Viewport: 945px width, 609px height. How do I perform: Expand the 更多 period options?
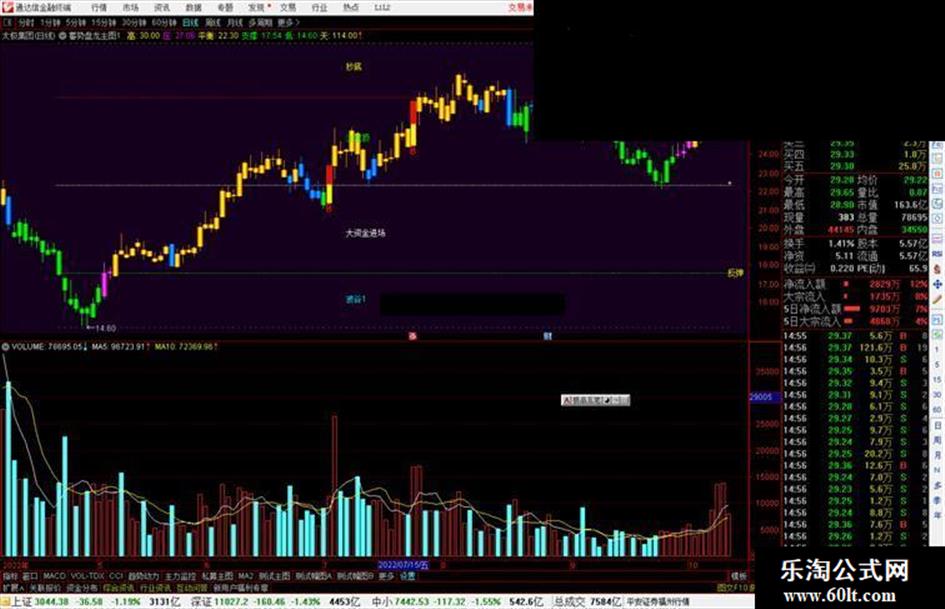pos(288,22)
